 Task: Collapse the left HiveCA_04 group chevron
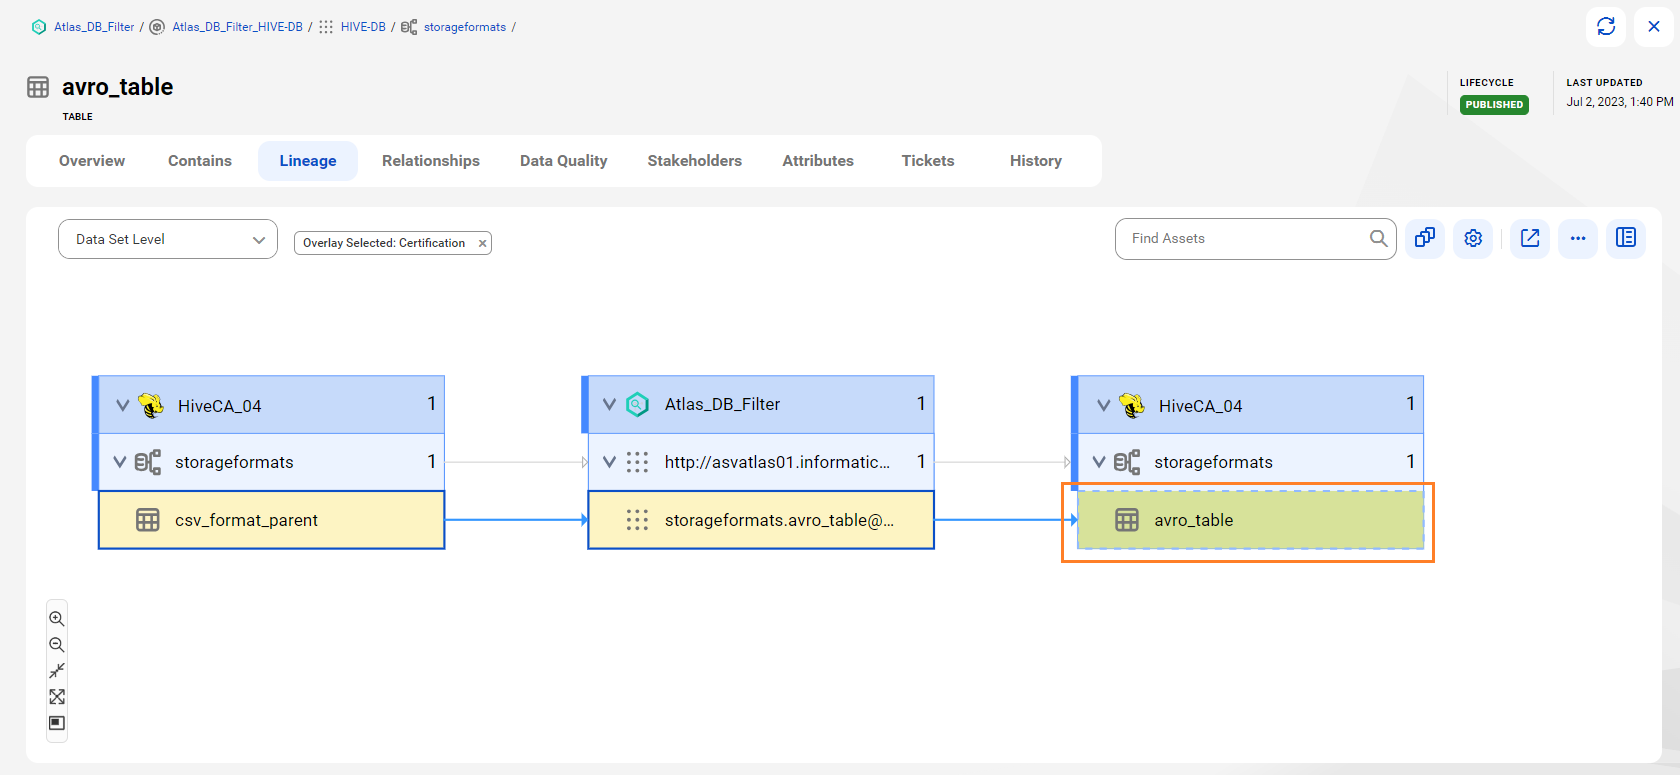(123, 405)
